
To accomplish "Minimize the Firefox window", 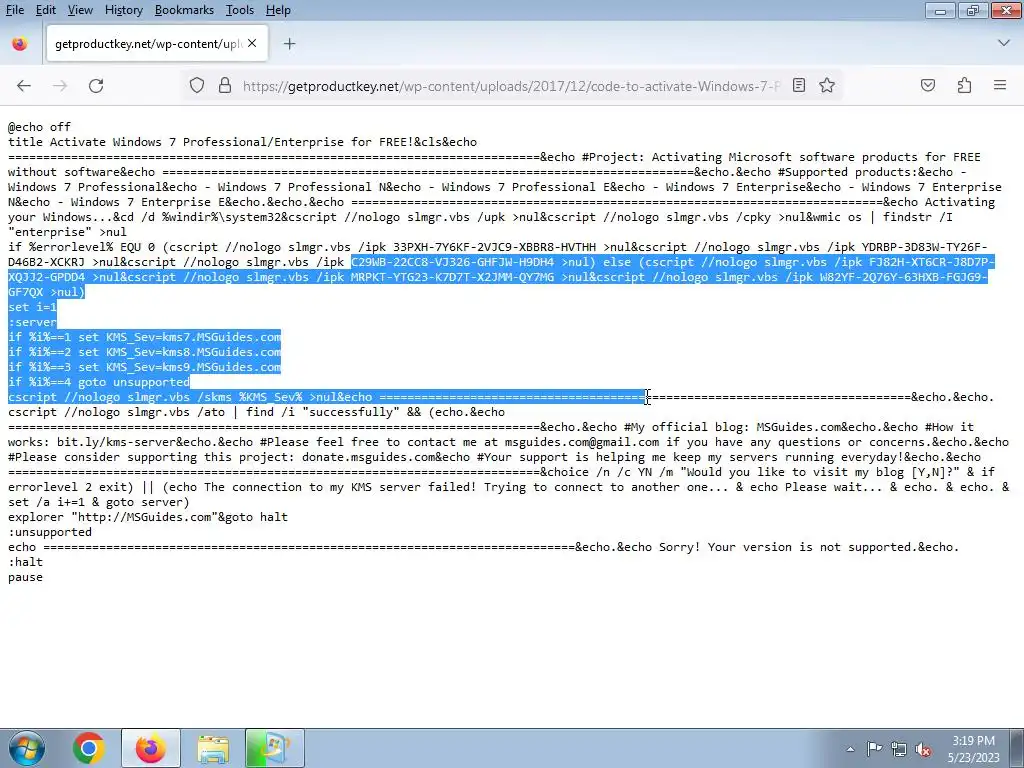I will point(940,10).
